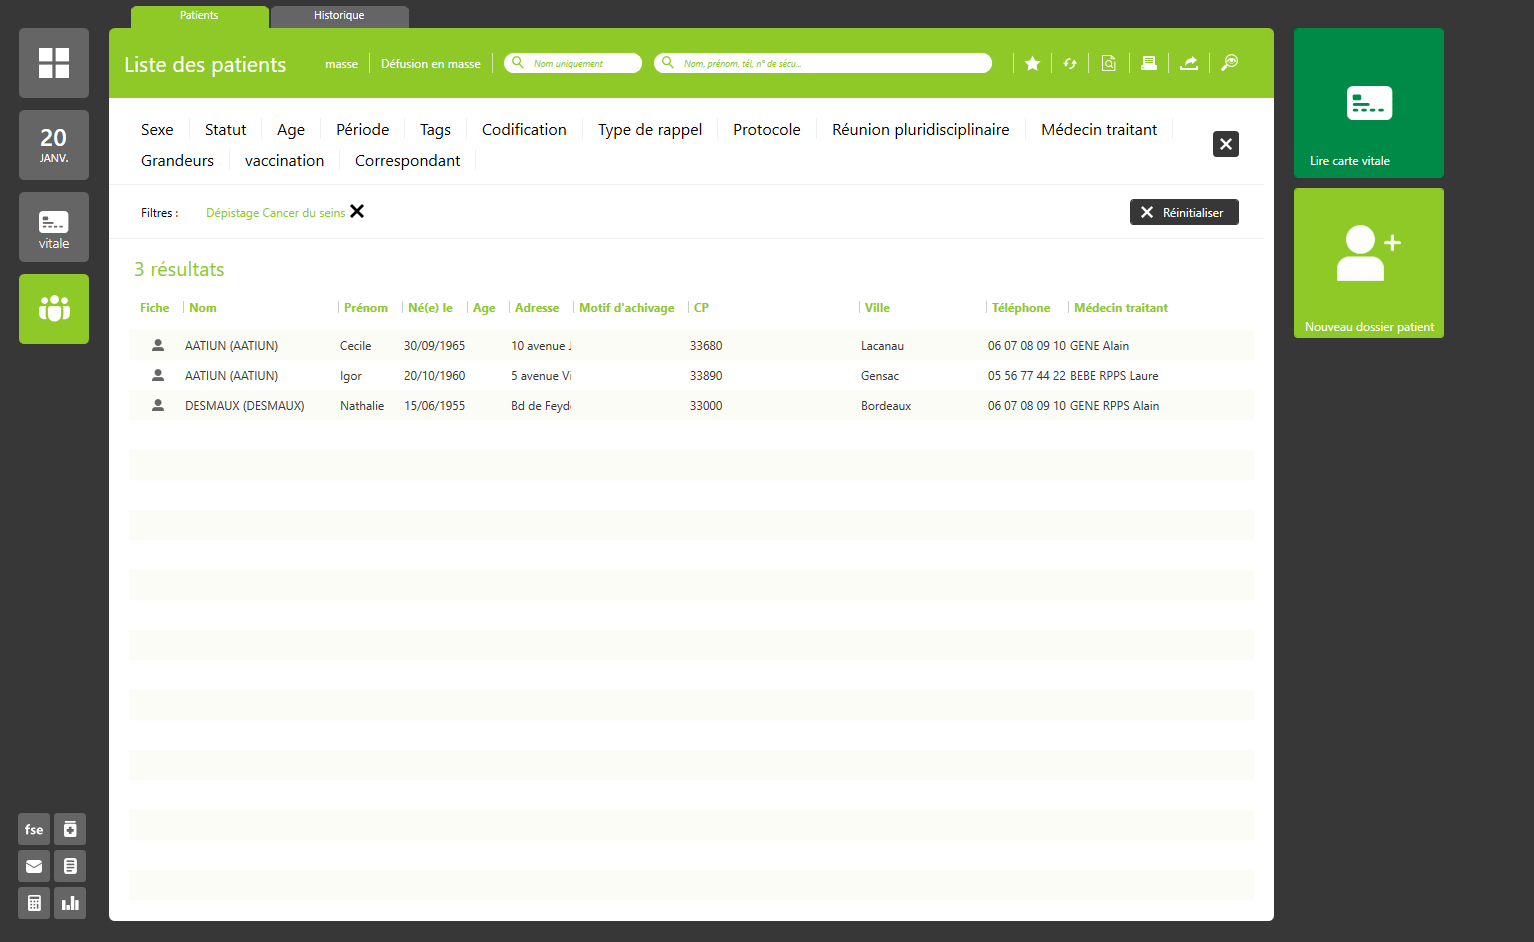Click the Réinitialiser button
This screenshot has height=942, width=1534.
[x=1184, y=212]
